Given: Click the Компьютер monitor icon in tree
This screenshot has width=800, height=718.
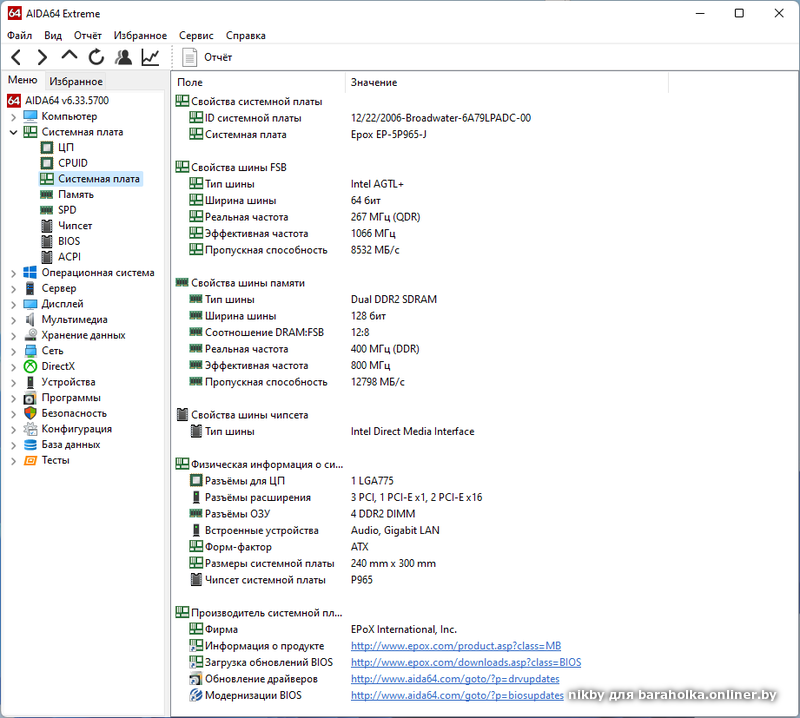Looking at the screenshot, I should (31, 116).
